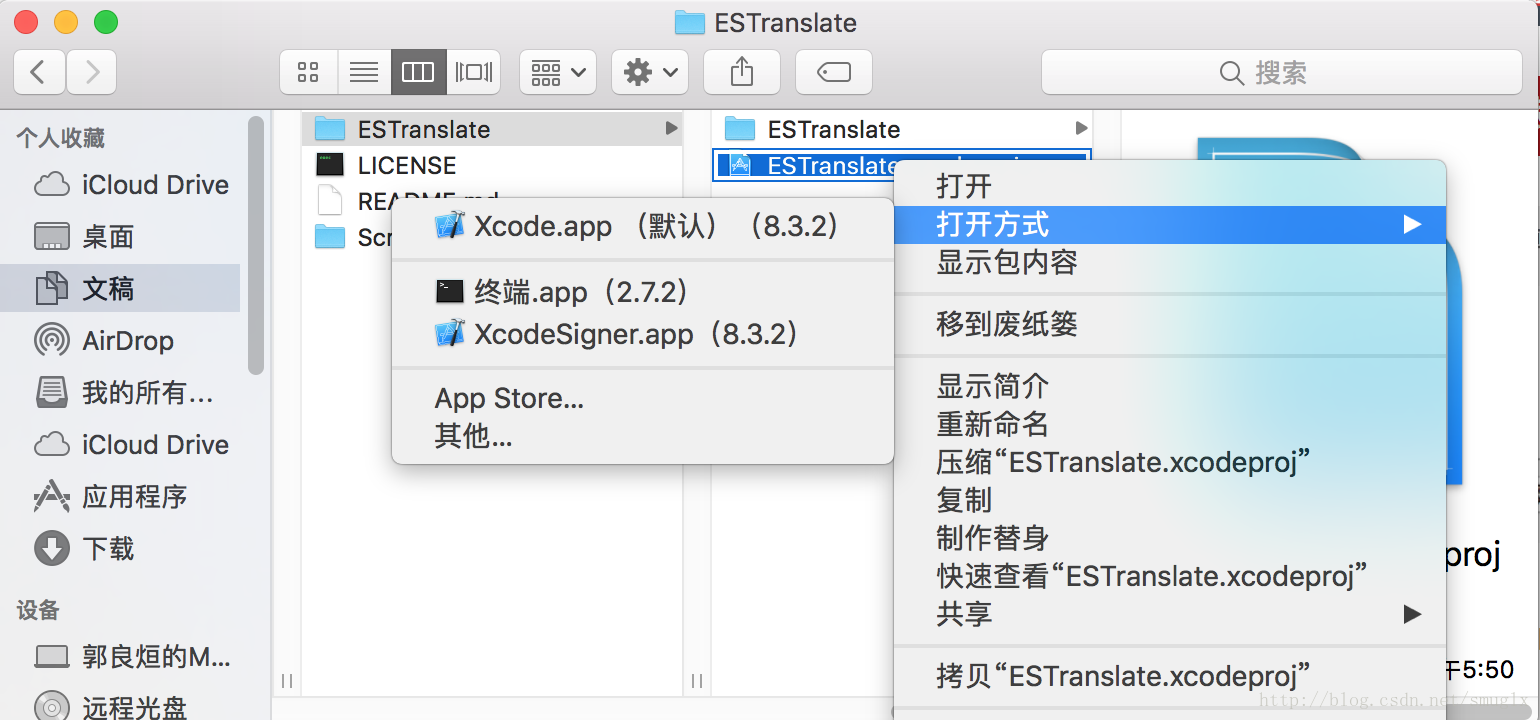This screenshot has height=720, width=1540.
Task: Click the 打开方式 submenu arrow
Action: point(1411,224)
